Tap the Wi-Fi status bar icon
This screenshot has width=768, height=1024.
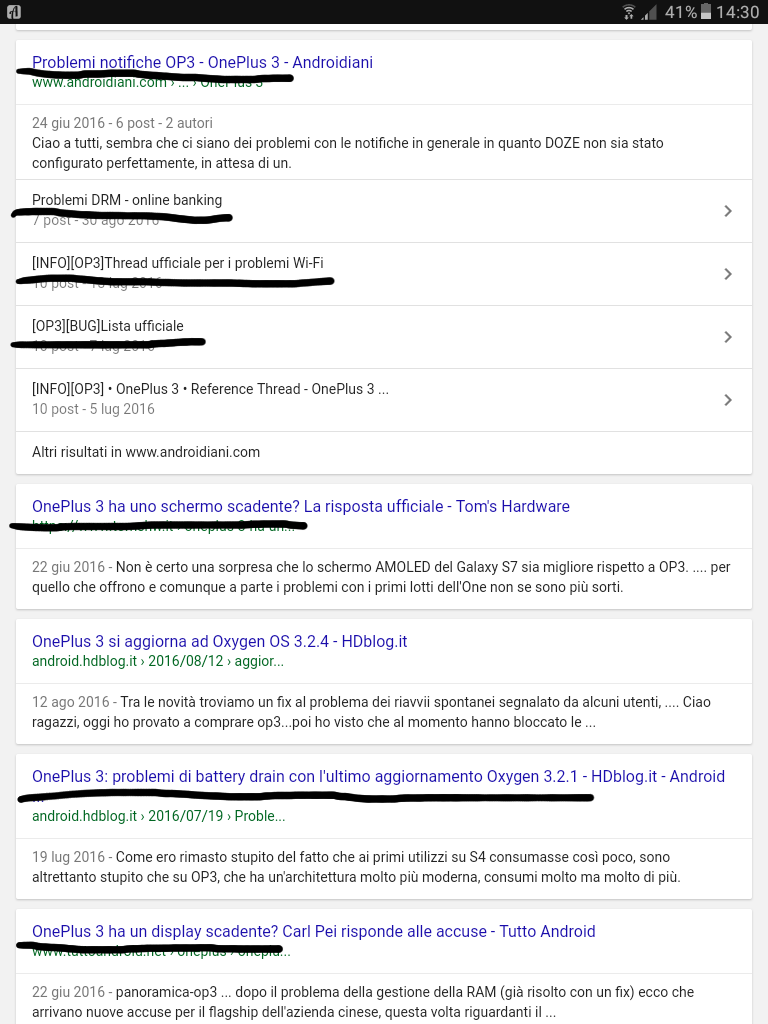628,12
